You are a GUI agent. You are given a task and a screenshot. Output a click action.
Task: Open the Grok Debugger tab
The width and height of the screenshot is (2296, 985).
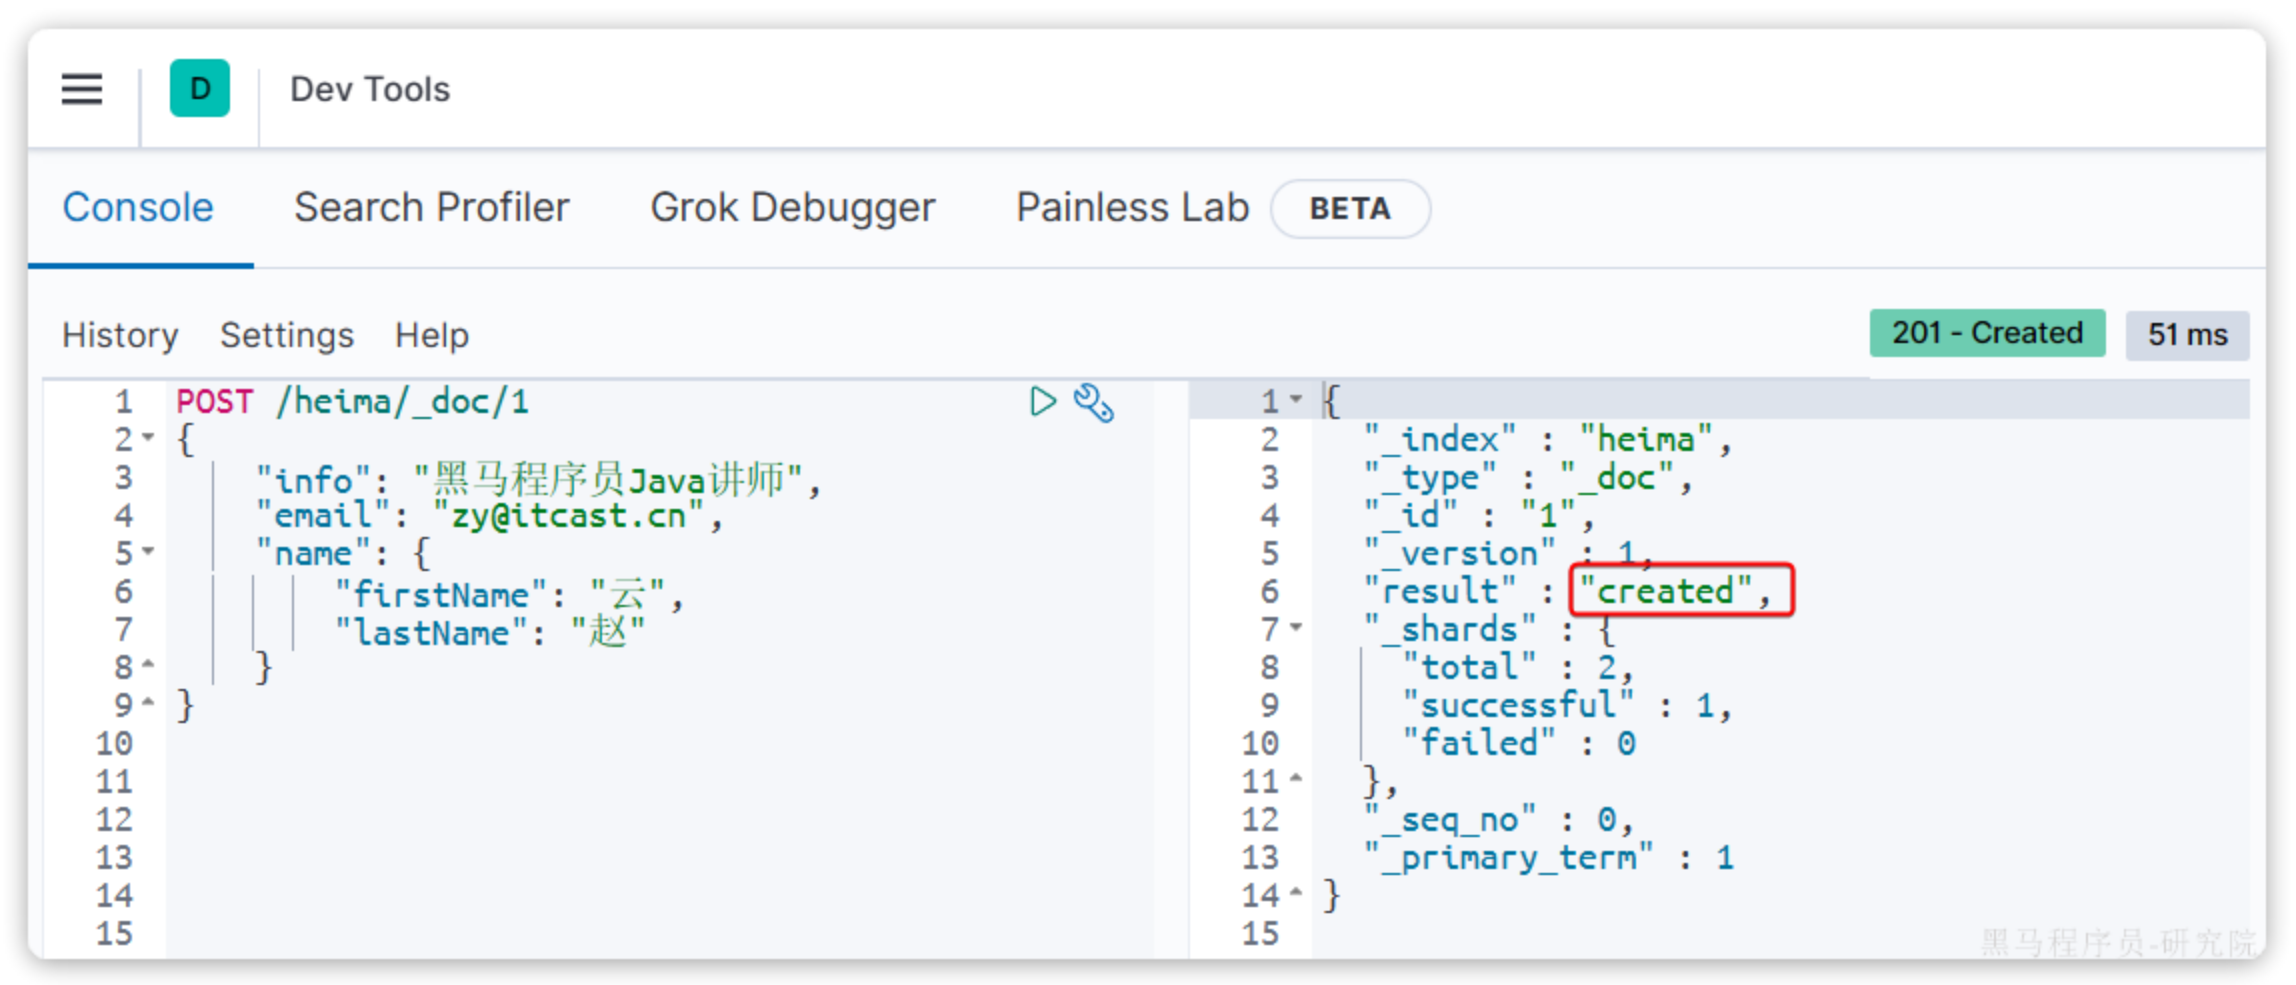click(792, 208)
